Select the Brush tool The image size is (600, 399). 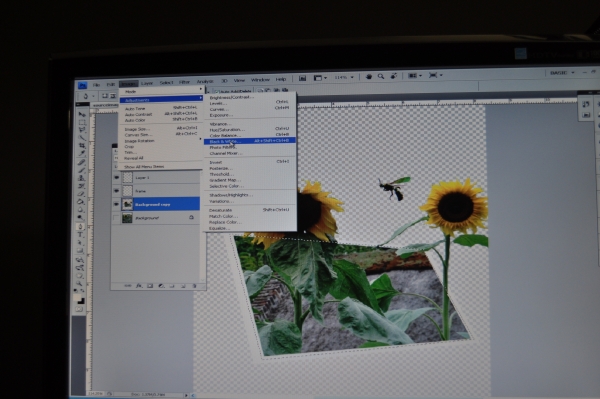(x=82, y=170)
